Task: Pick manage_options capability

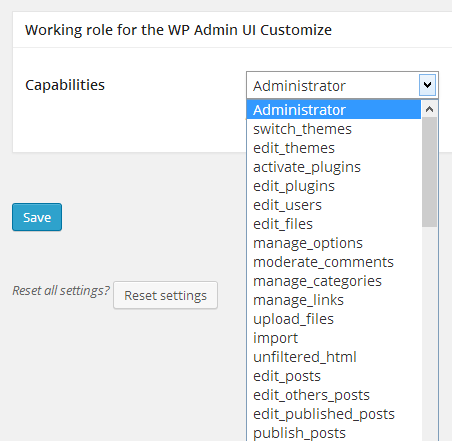Action: (x=334, y=243)
